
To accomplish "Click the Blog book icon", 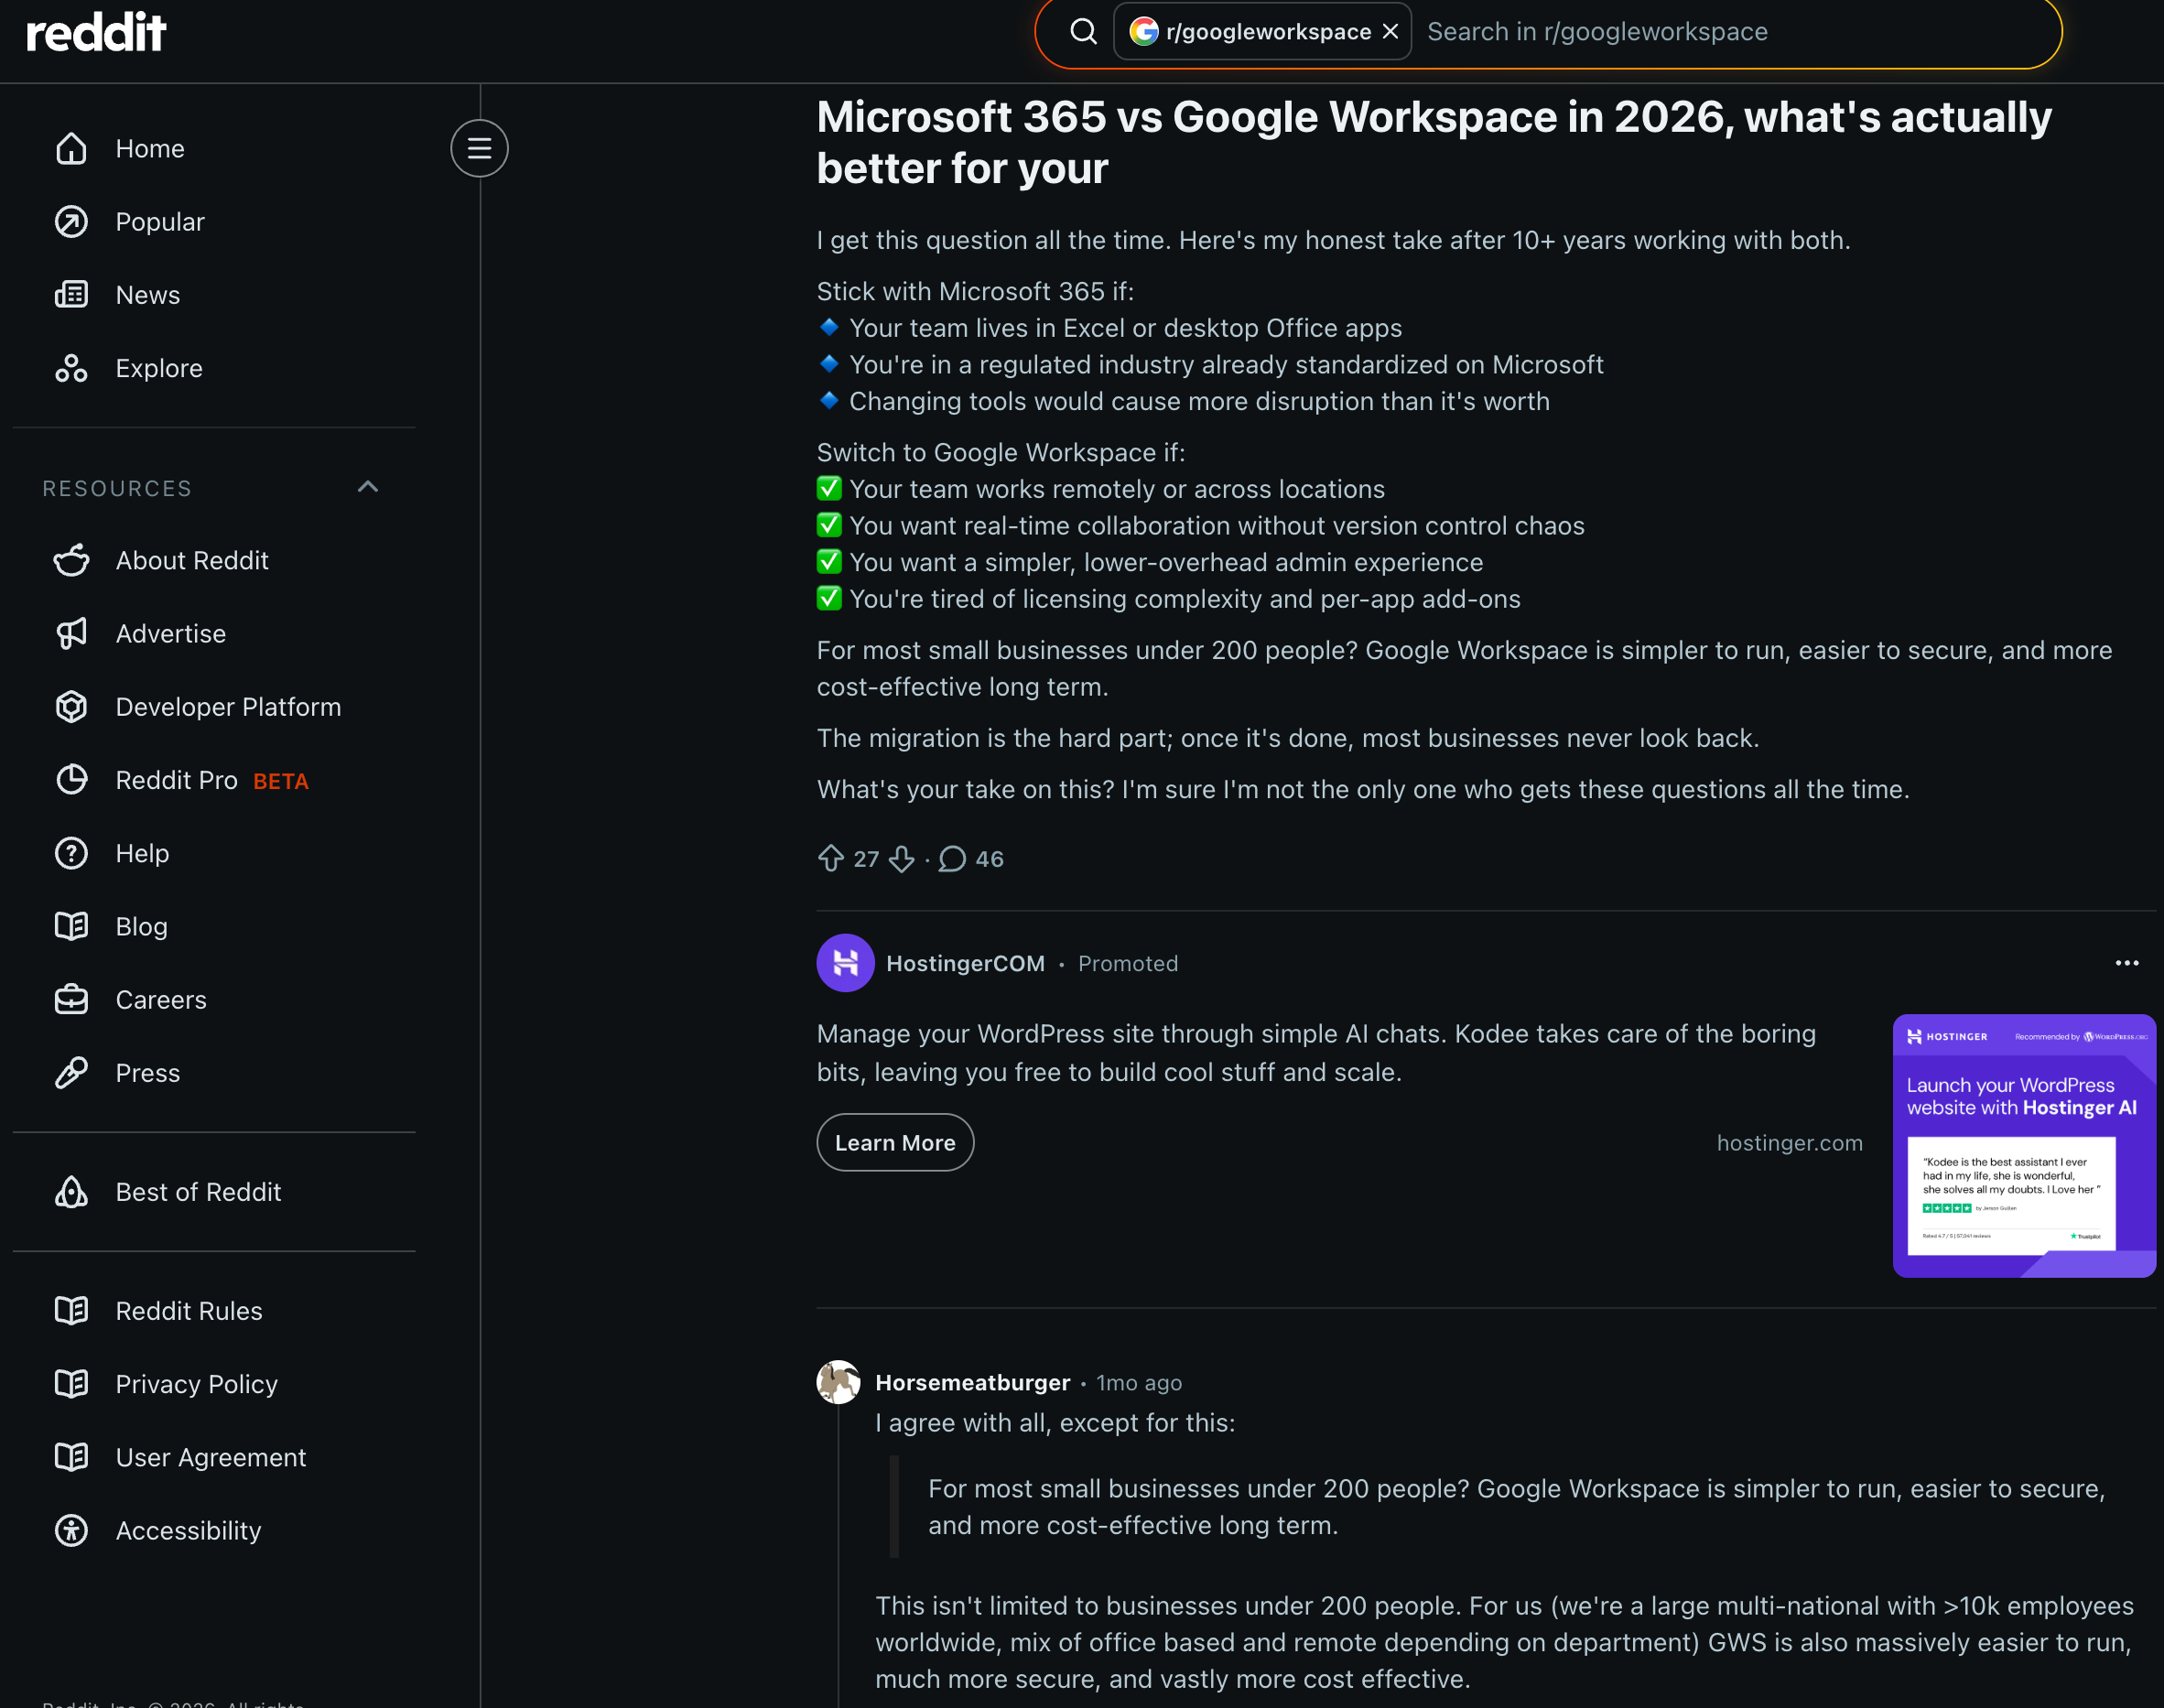I will click(x=71, y=926).
